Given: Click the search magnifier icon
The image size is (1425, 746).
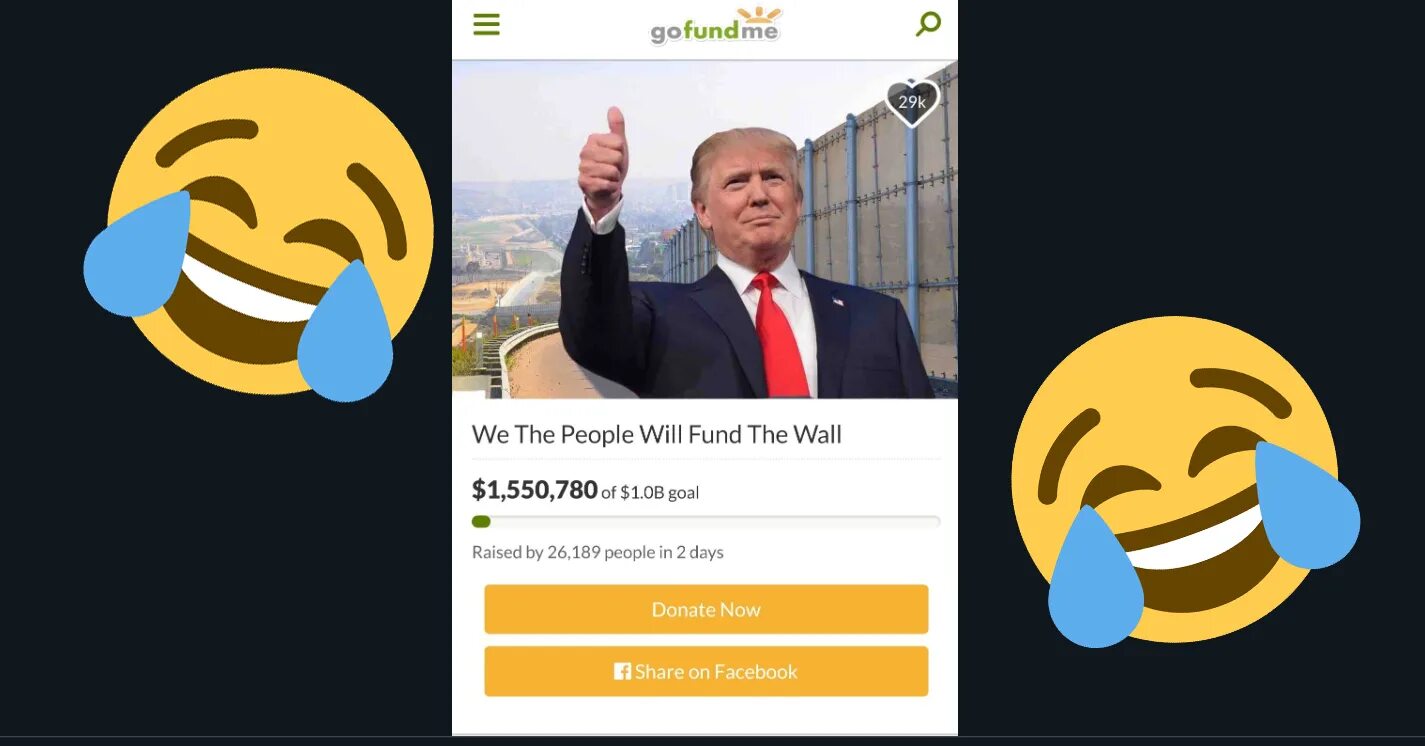Looking at the screenshot, I should tap(928, 24).
